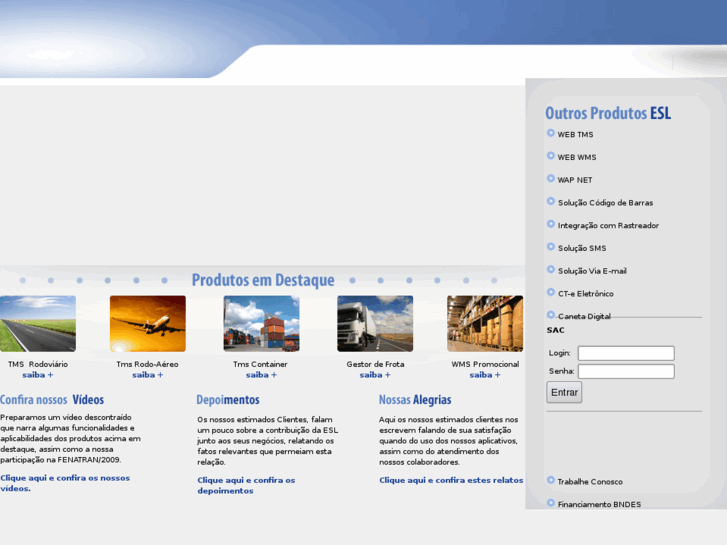Click the bullet icon beside WAP NET
Screen dimensions: 727x545
[x=551, y=179]
